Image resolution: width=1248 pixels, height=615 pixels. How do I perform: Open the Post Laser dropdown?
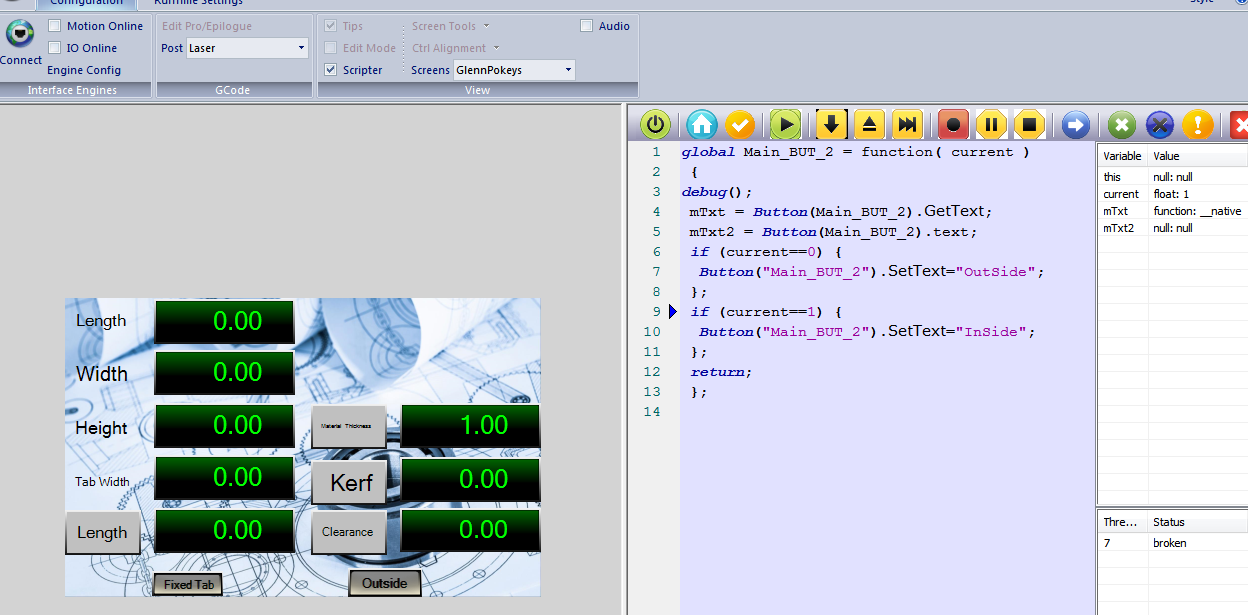point(301,48)
